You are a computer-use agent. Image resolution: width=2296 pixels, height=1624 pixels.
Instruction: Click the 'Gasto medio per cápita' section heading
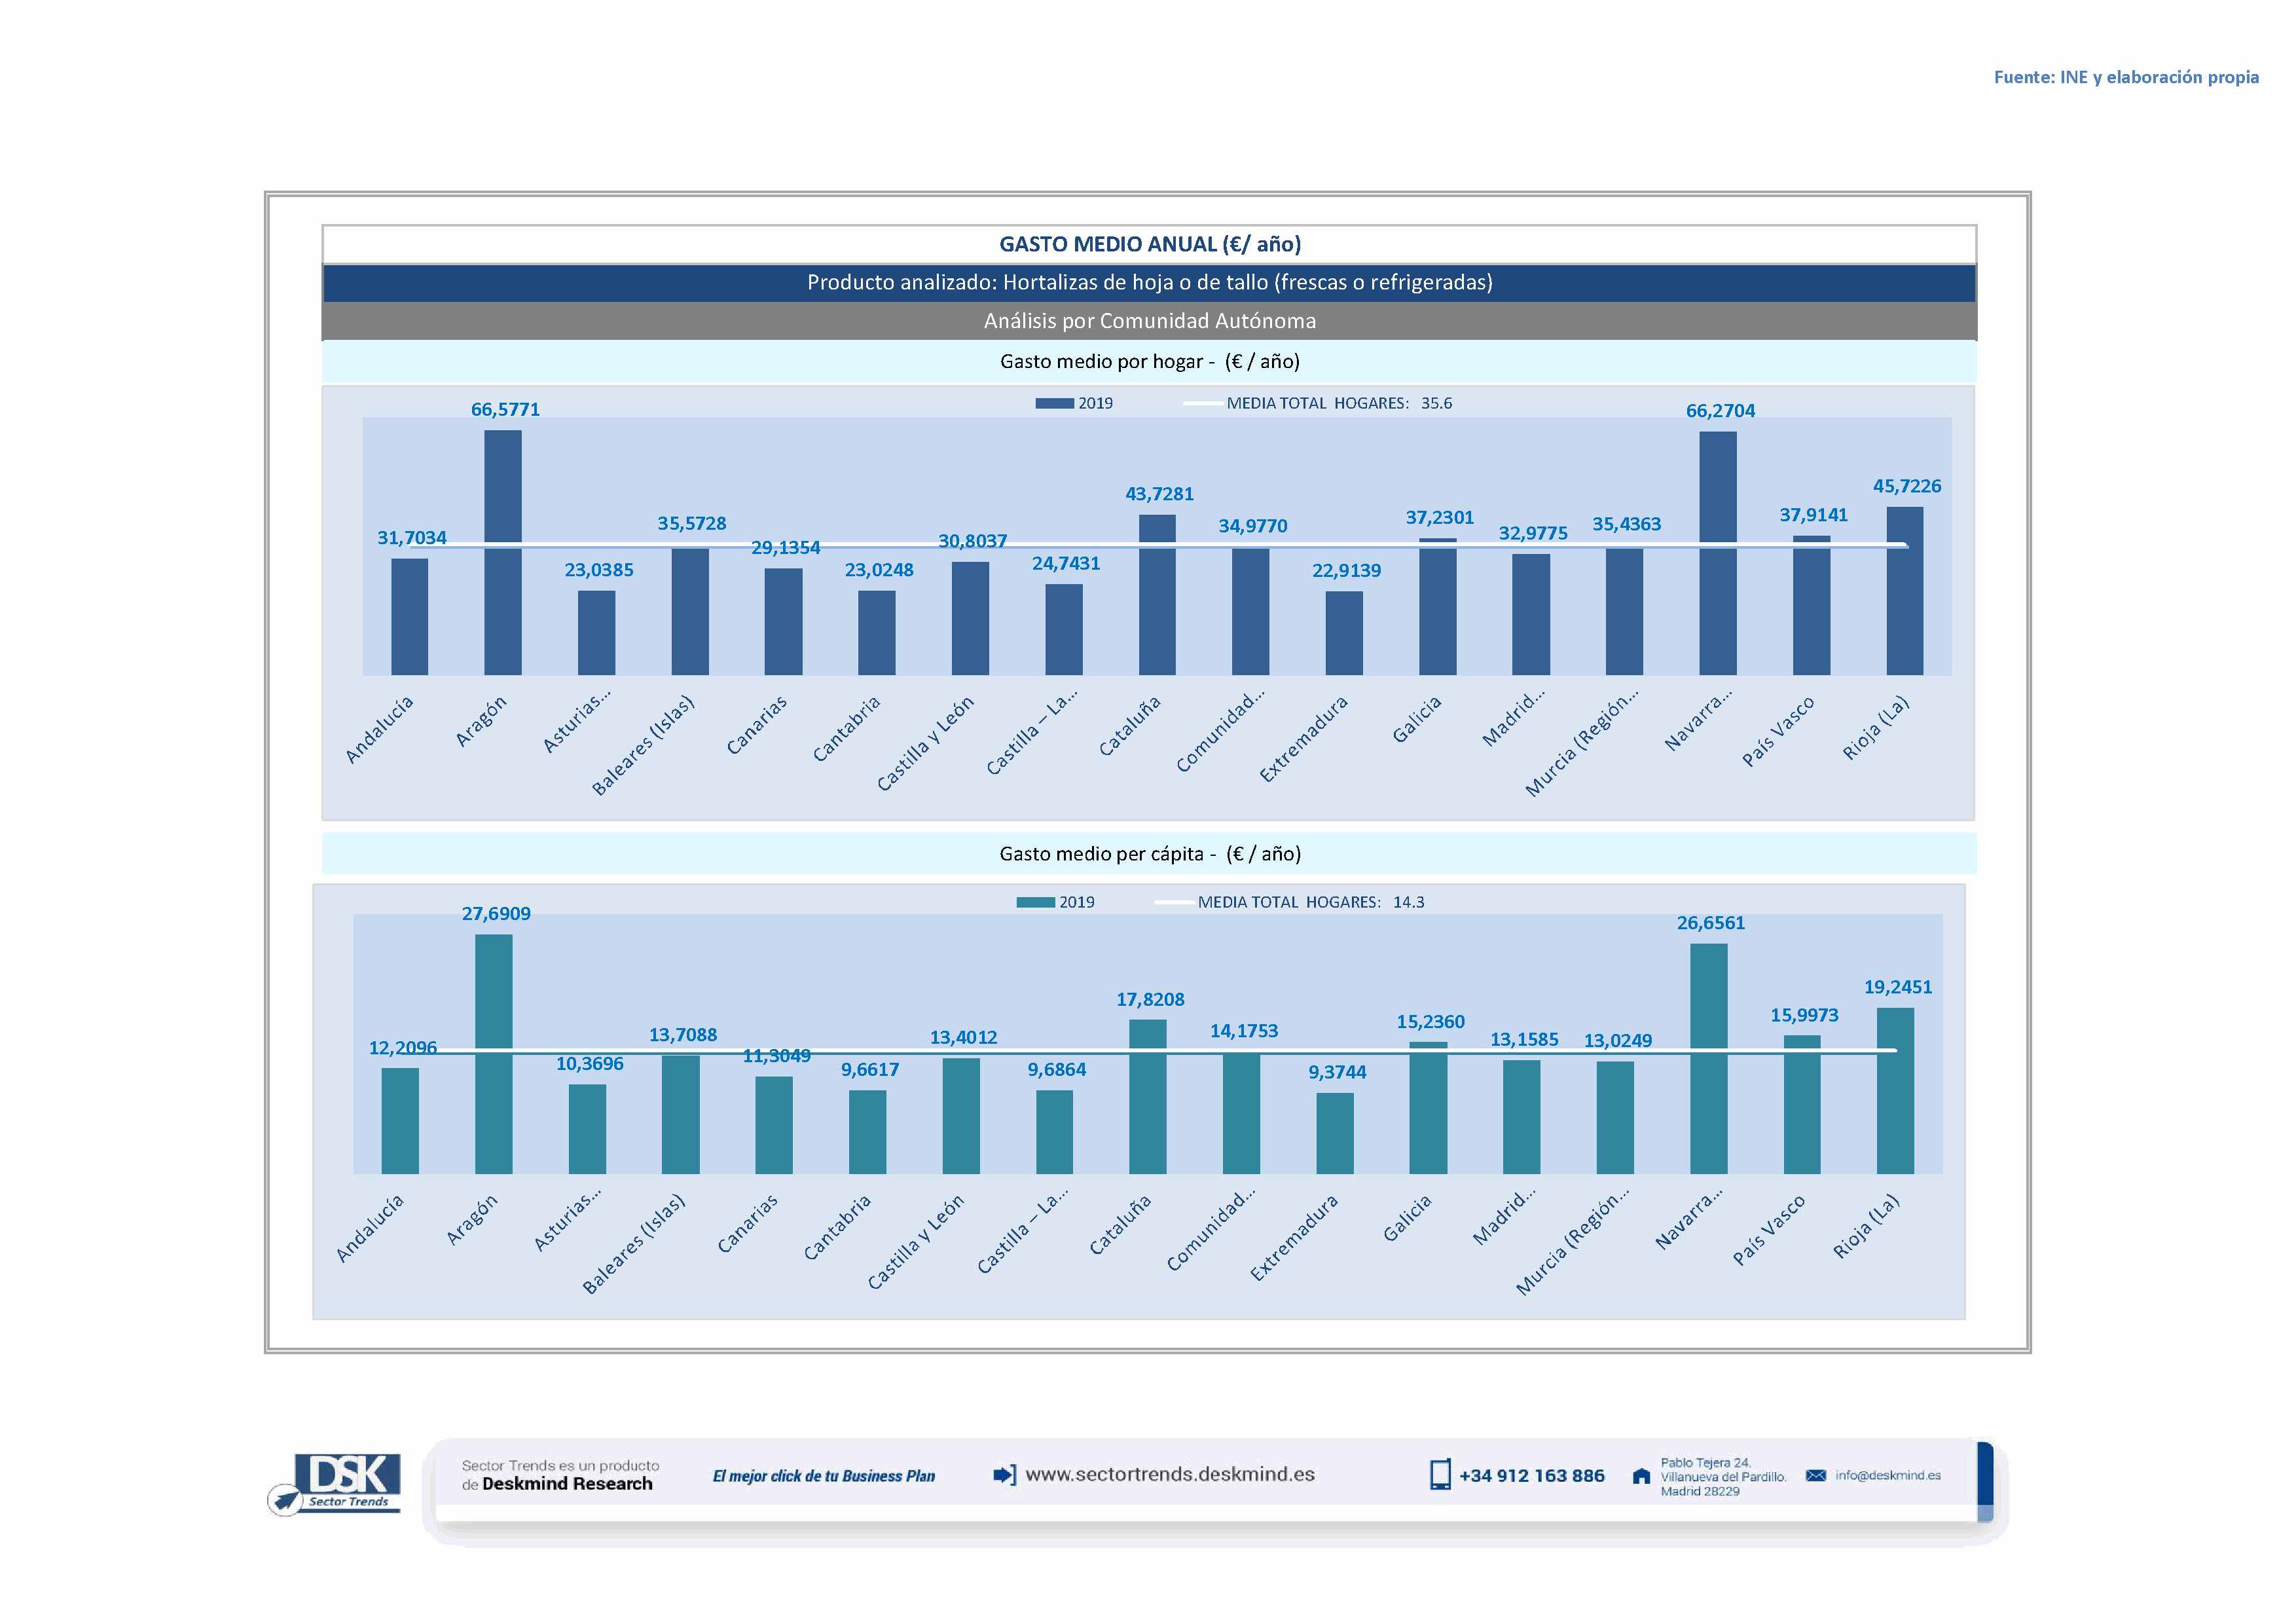[1149, 853]
